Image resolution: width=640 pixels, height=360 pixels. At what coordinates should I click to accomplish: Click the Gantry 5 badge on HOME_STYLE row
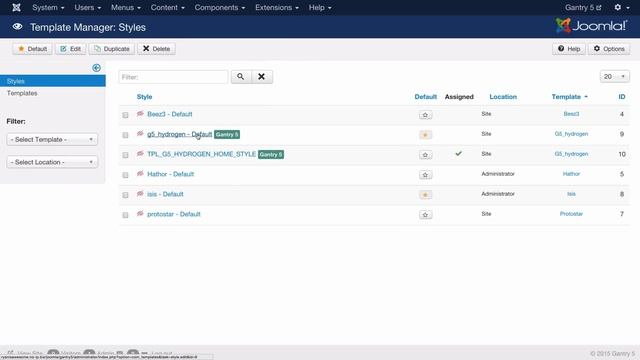(271, 154)
